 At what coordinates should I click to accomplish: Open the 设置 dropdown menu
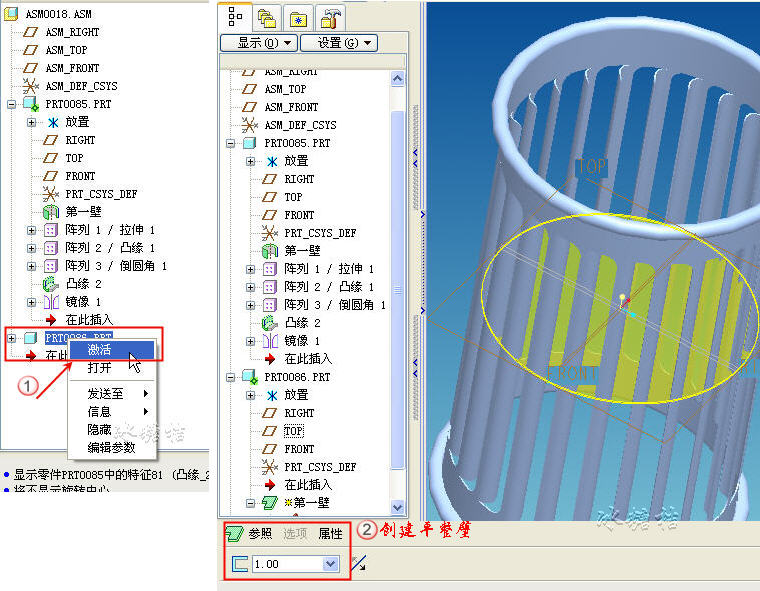(339, 43)
